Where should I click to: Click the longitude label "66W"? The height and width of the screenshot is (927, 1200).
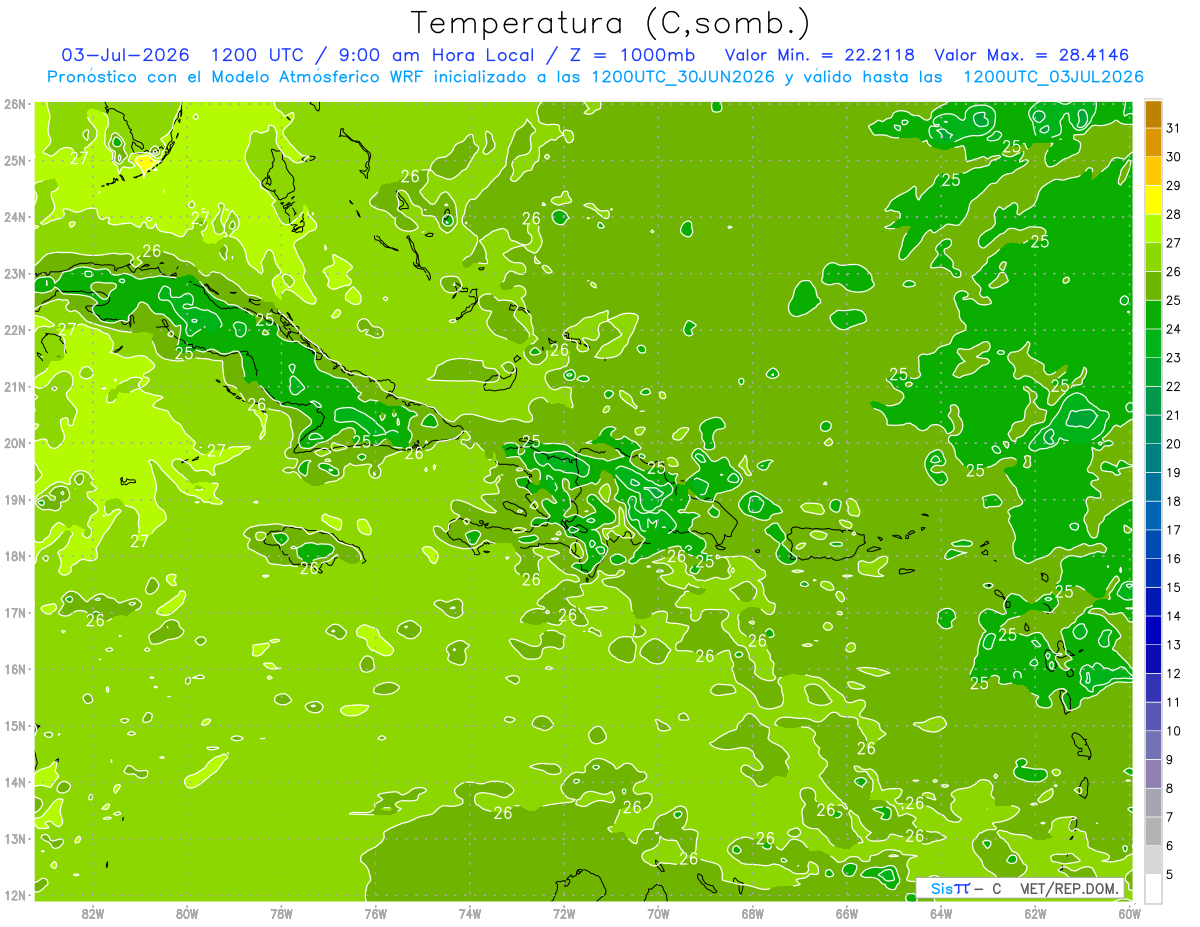(x=846, y=913)
